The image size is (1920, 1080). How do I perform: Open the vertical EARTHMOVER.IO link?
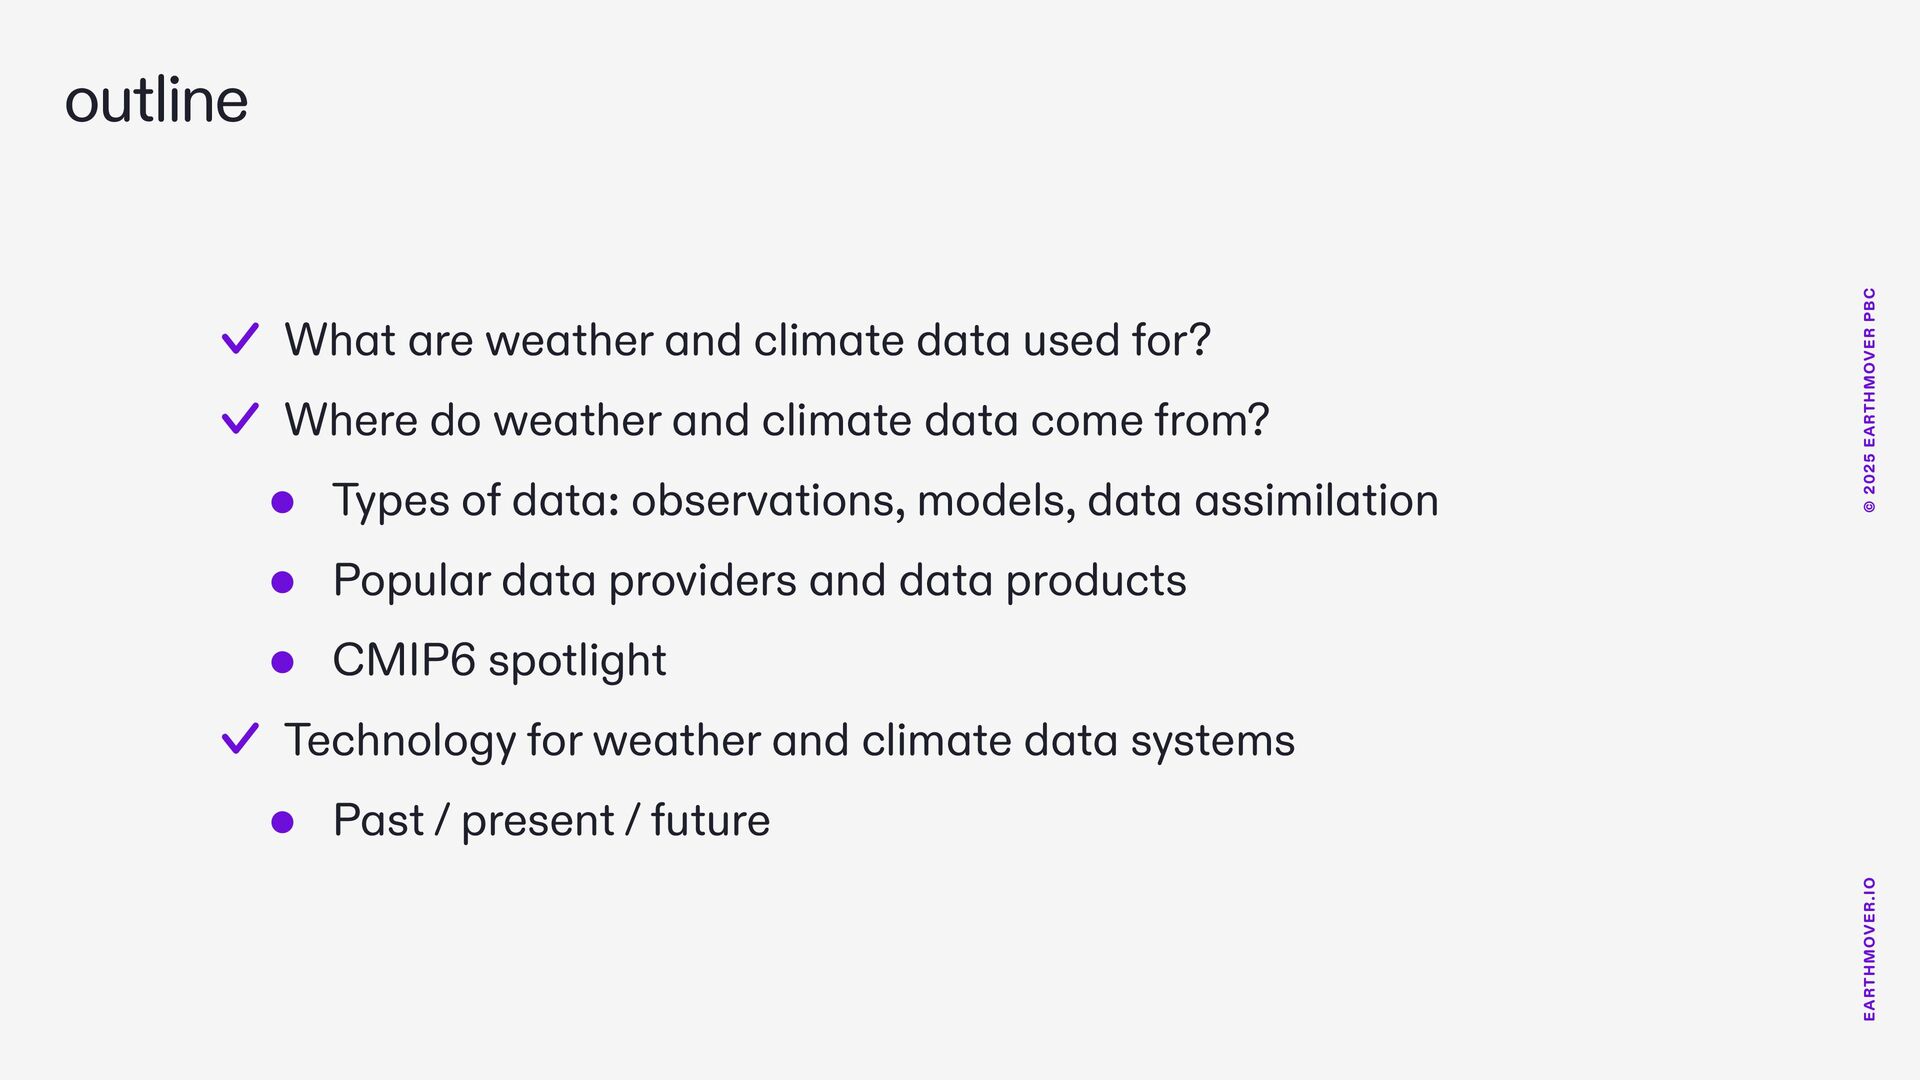(1869, 949)
